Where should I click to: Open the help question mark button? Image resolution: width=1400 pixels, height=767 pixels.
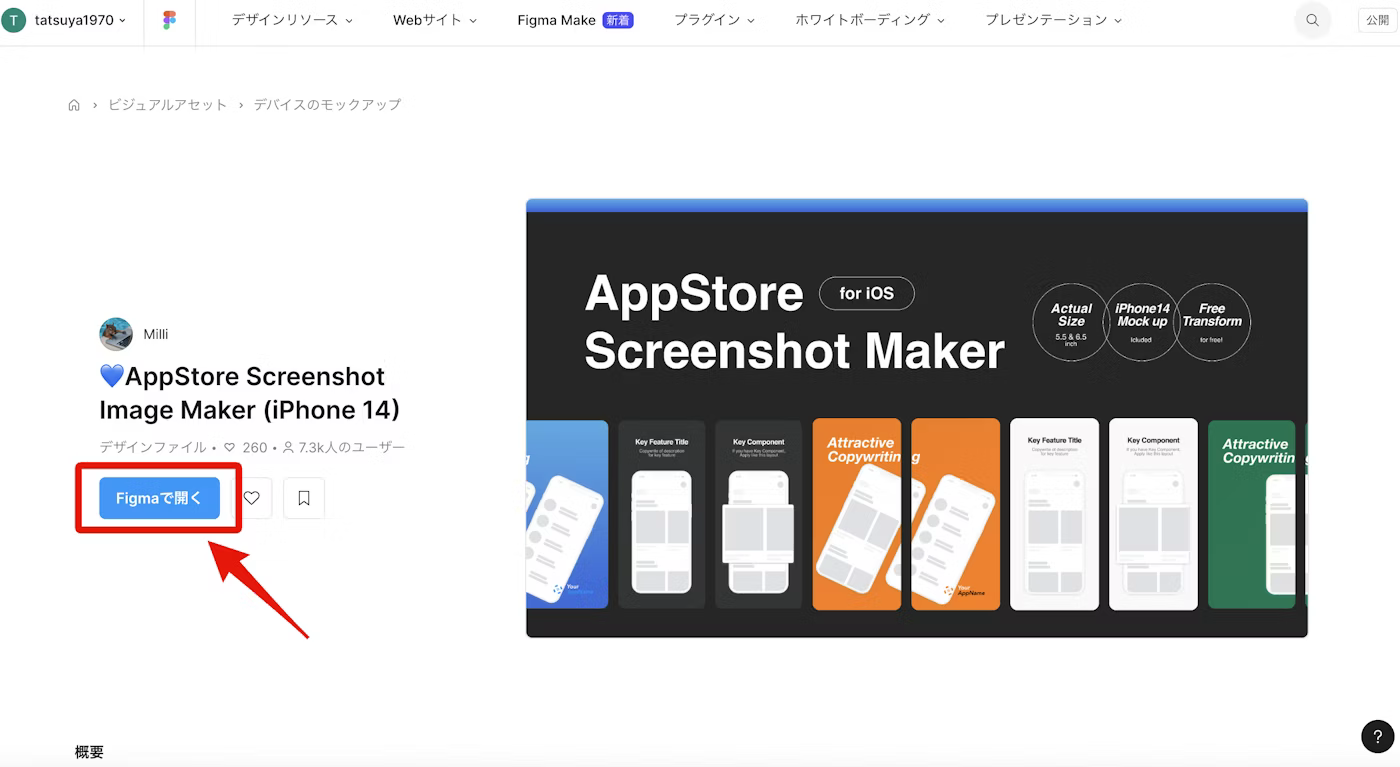(x=1377, y=737)
